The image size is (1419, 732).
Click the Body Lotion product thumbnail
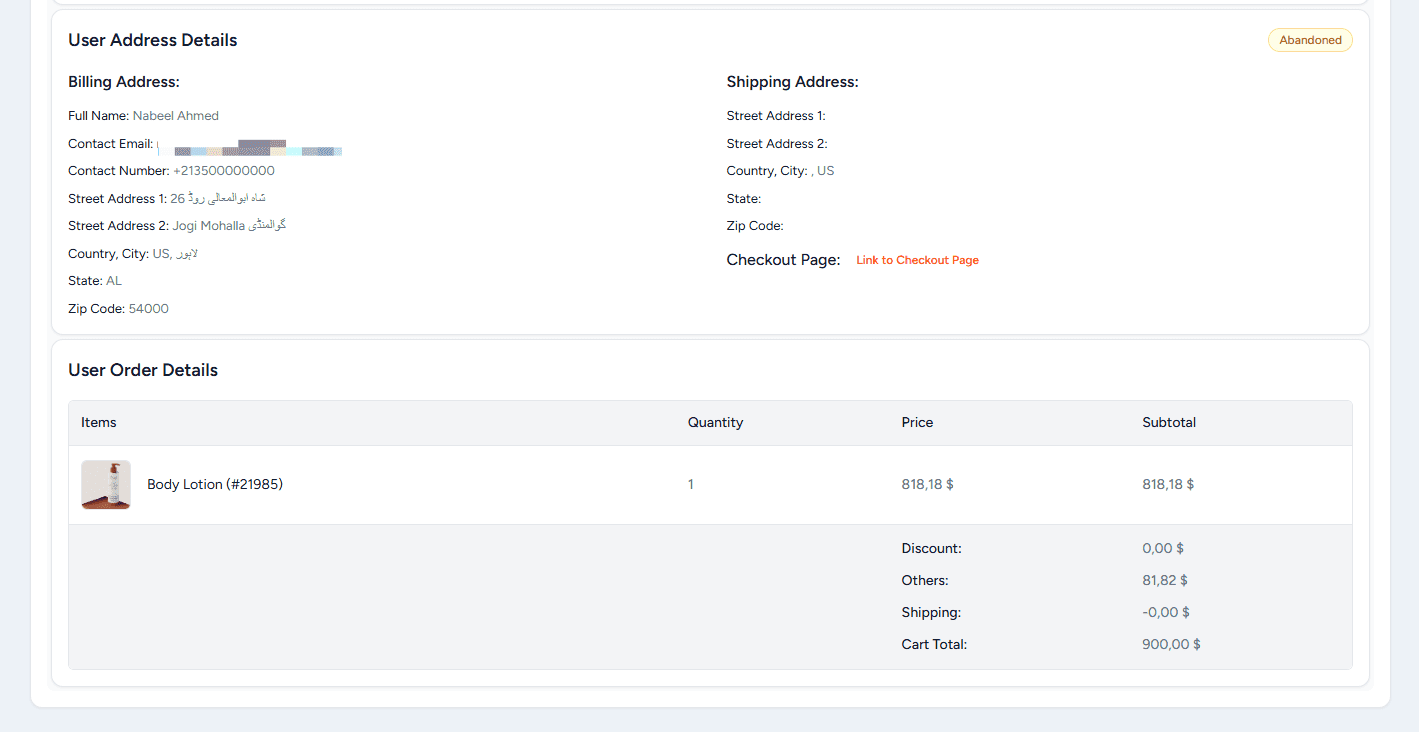point(106,485)
